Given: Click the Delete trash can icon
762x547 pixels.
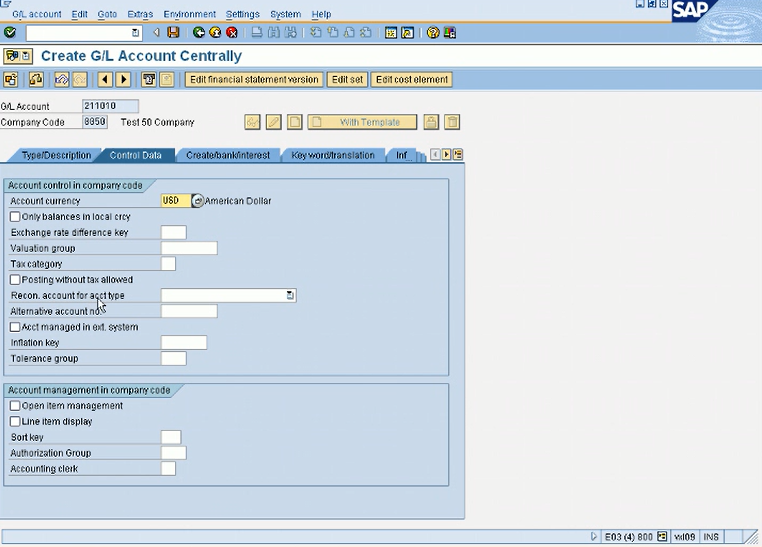Looking at the screenshot, I should pos(452,122).
